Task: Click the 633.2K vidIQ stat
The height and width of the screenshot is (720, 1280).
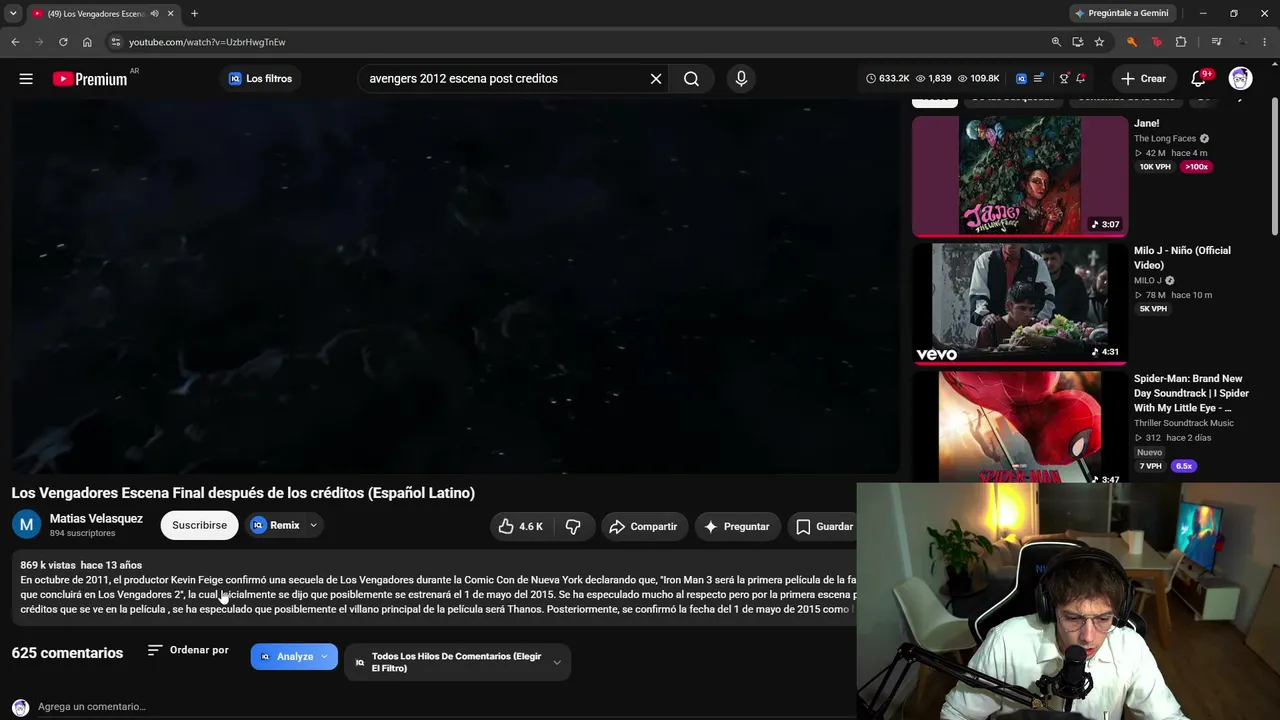Action: point(887,78)
